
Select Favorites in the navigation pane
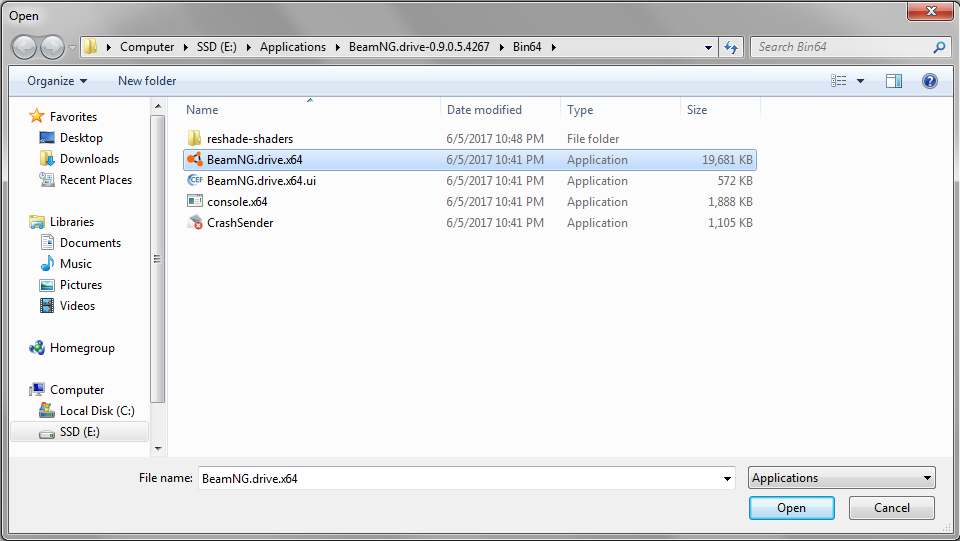(73, 116)
